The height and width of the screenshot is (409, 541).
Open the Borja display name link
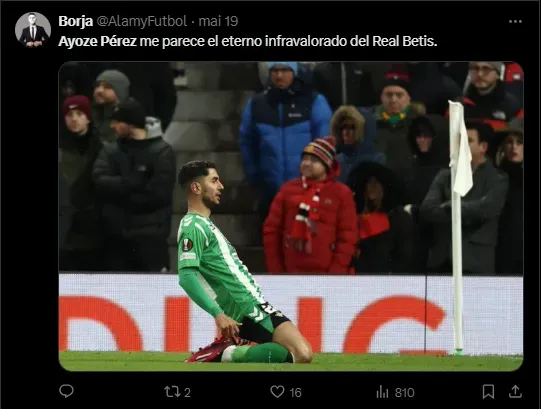click(x=76, y=21)
